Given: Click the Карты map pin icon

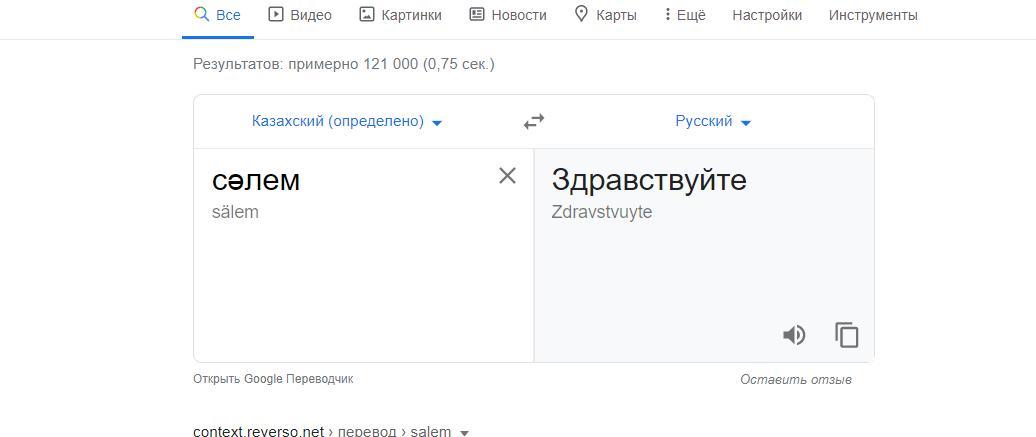Looking at the screenshot, I should pyautogui.click(x=581, y=15).
